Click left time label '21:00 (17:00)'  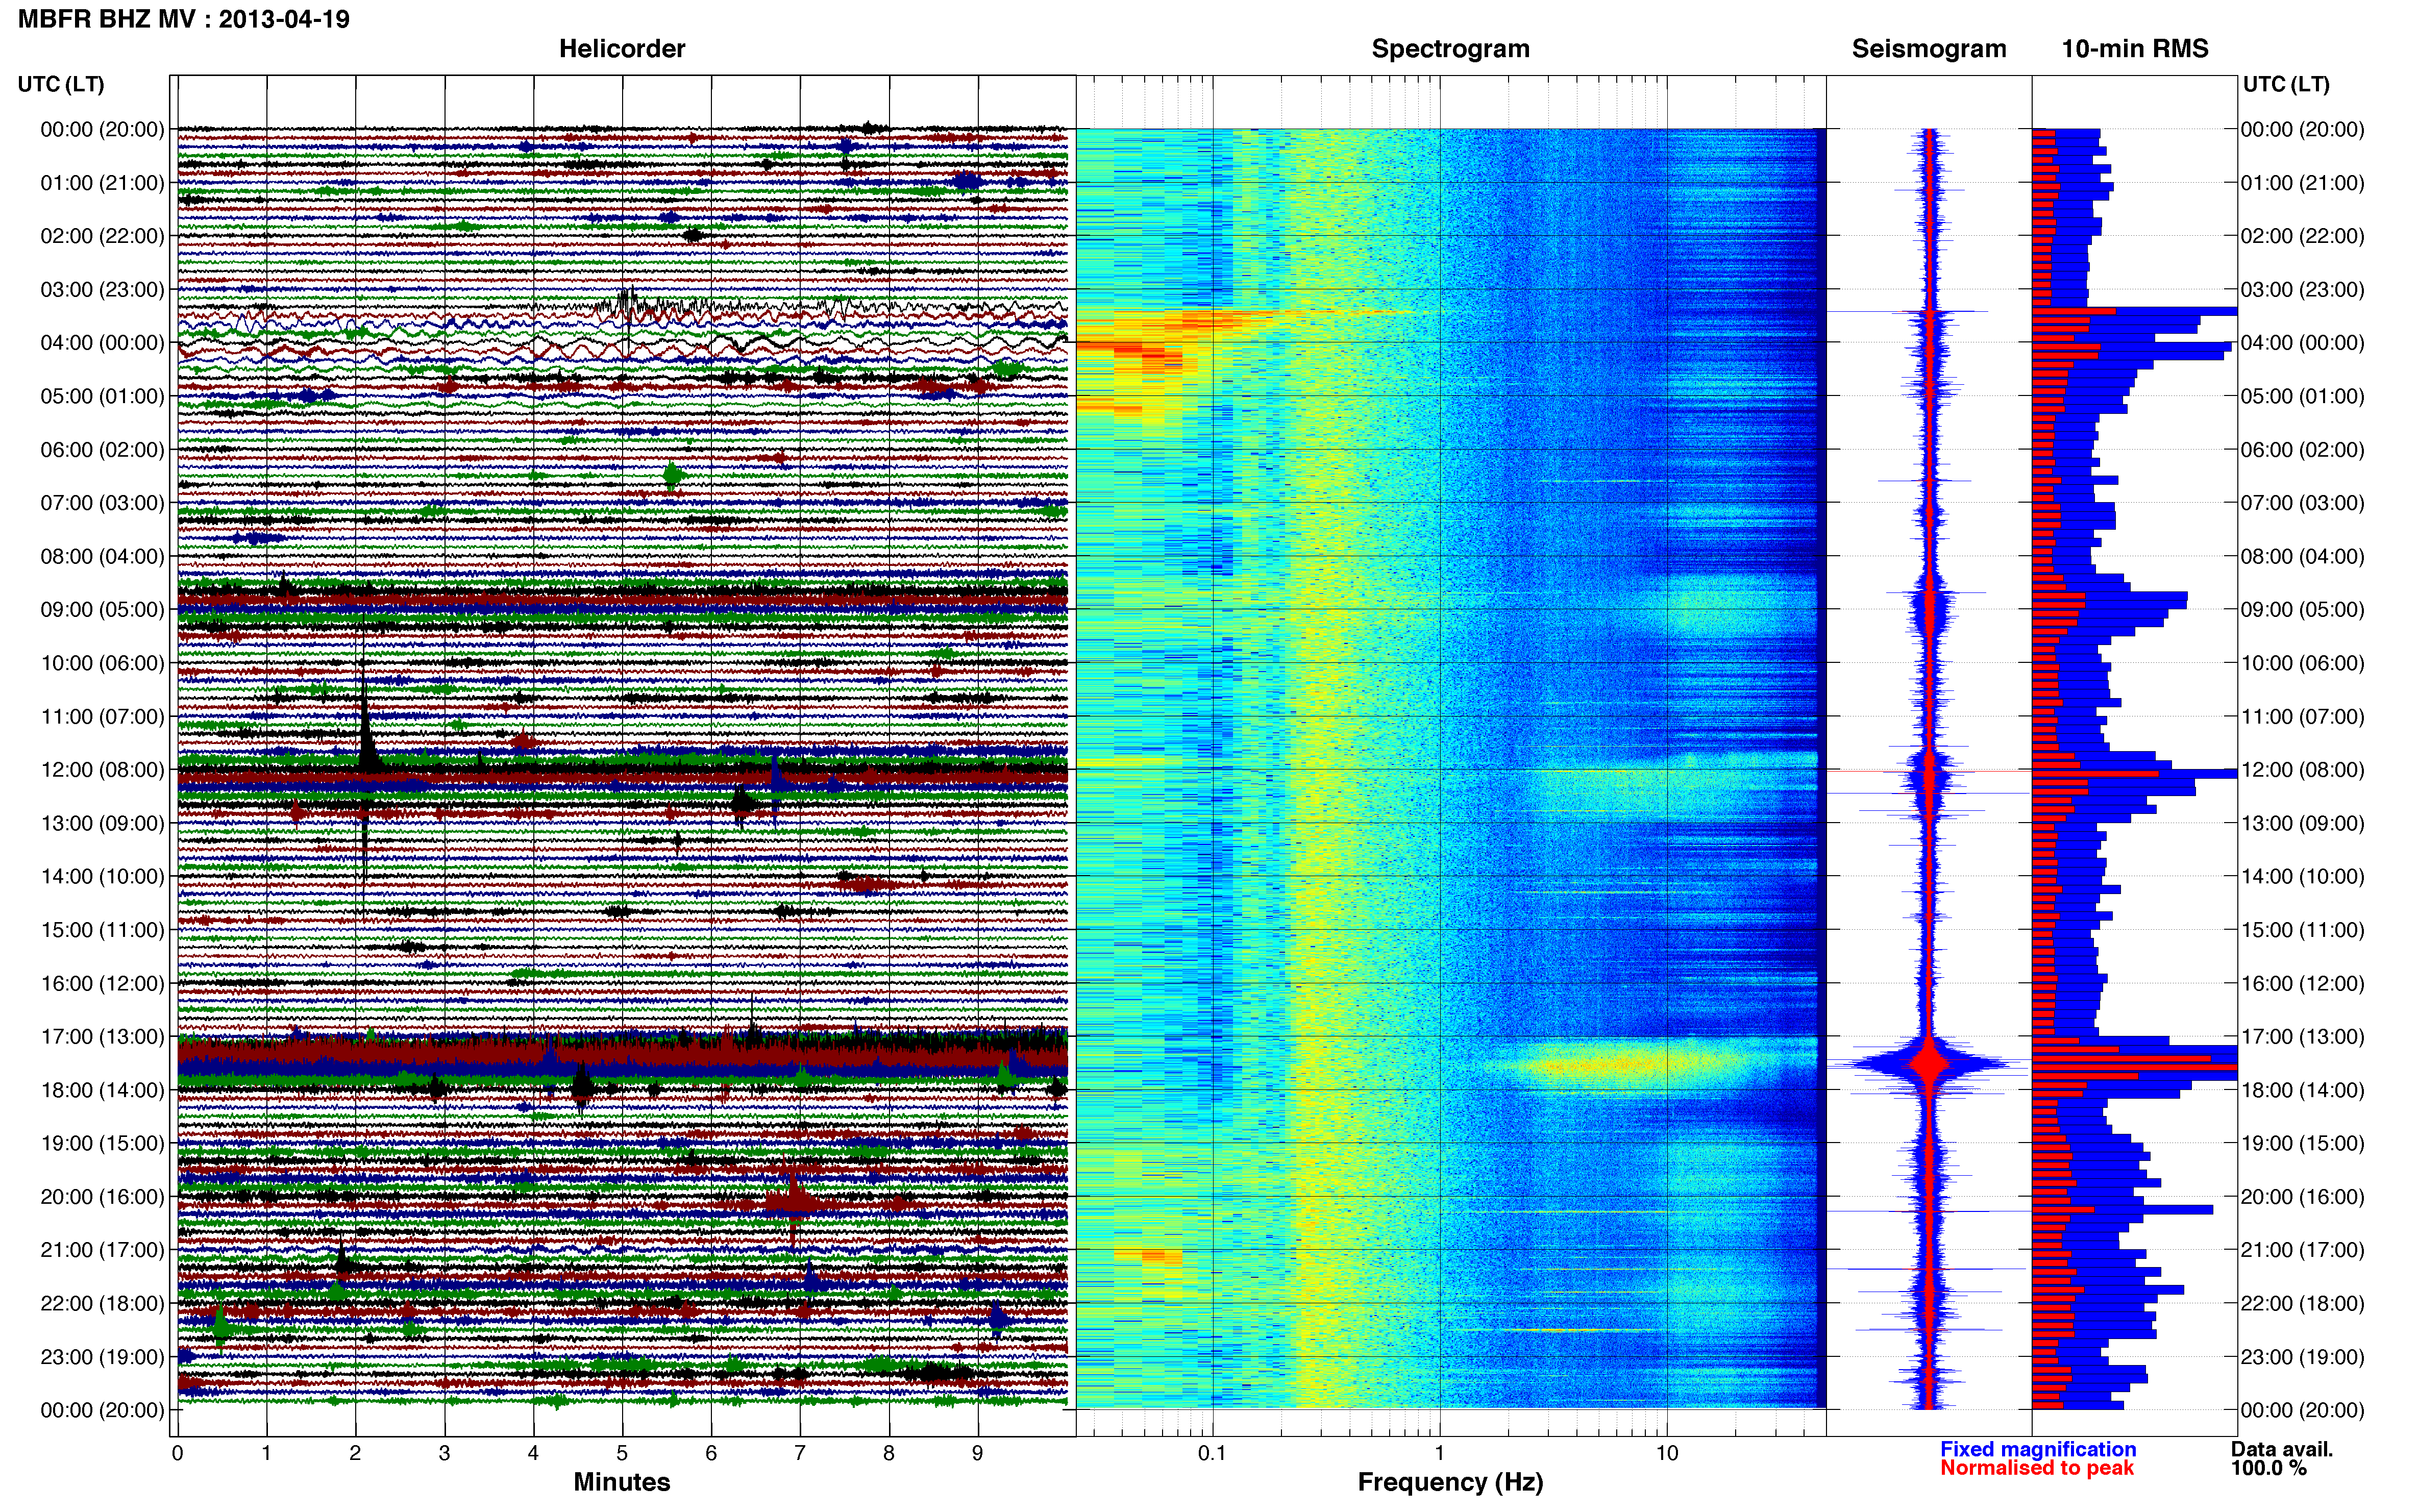102,1250
